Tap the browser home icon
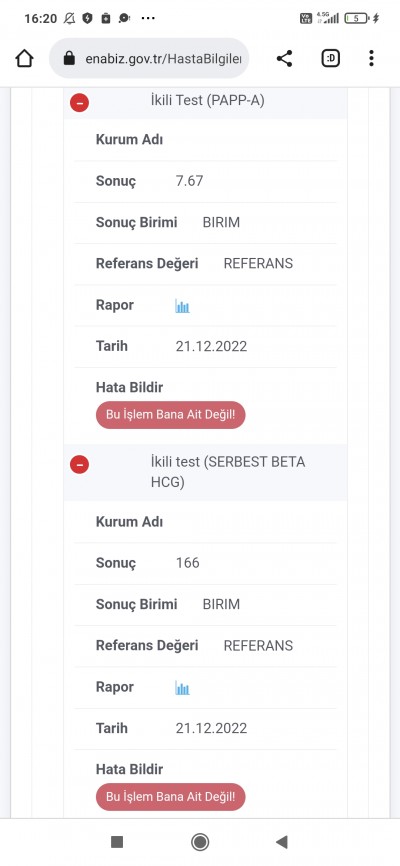This screenshot has width=400, height=866. click(24, 58)
